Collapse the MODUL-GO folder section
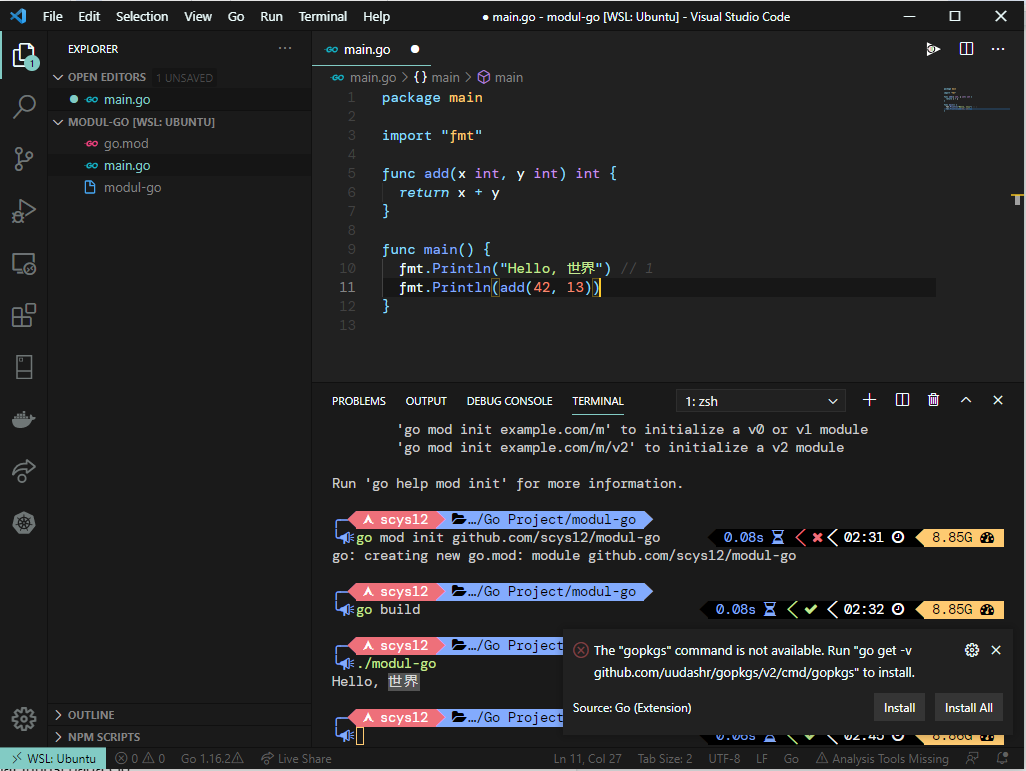 click(x=58, y=122)
